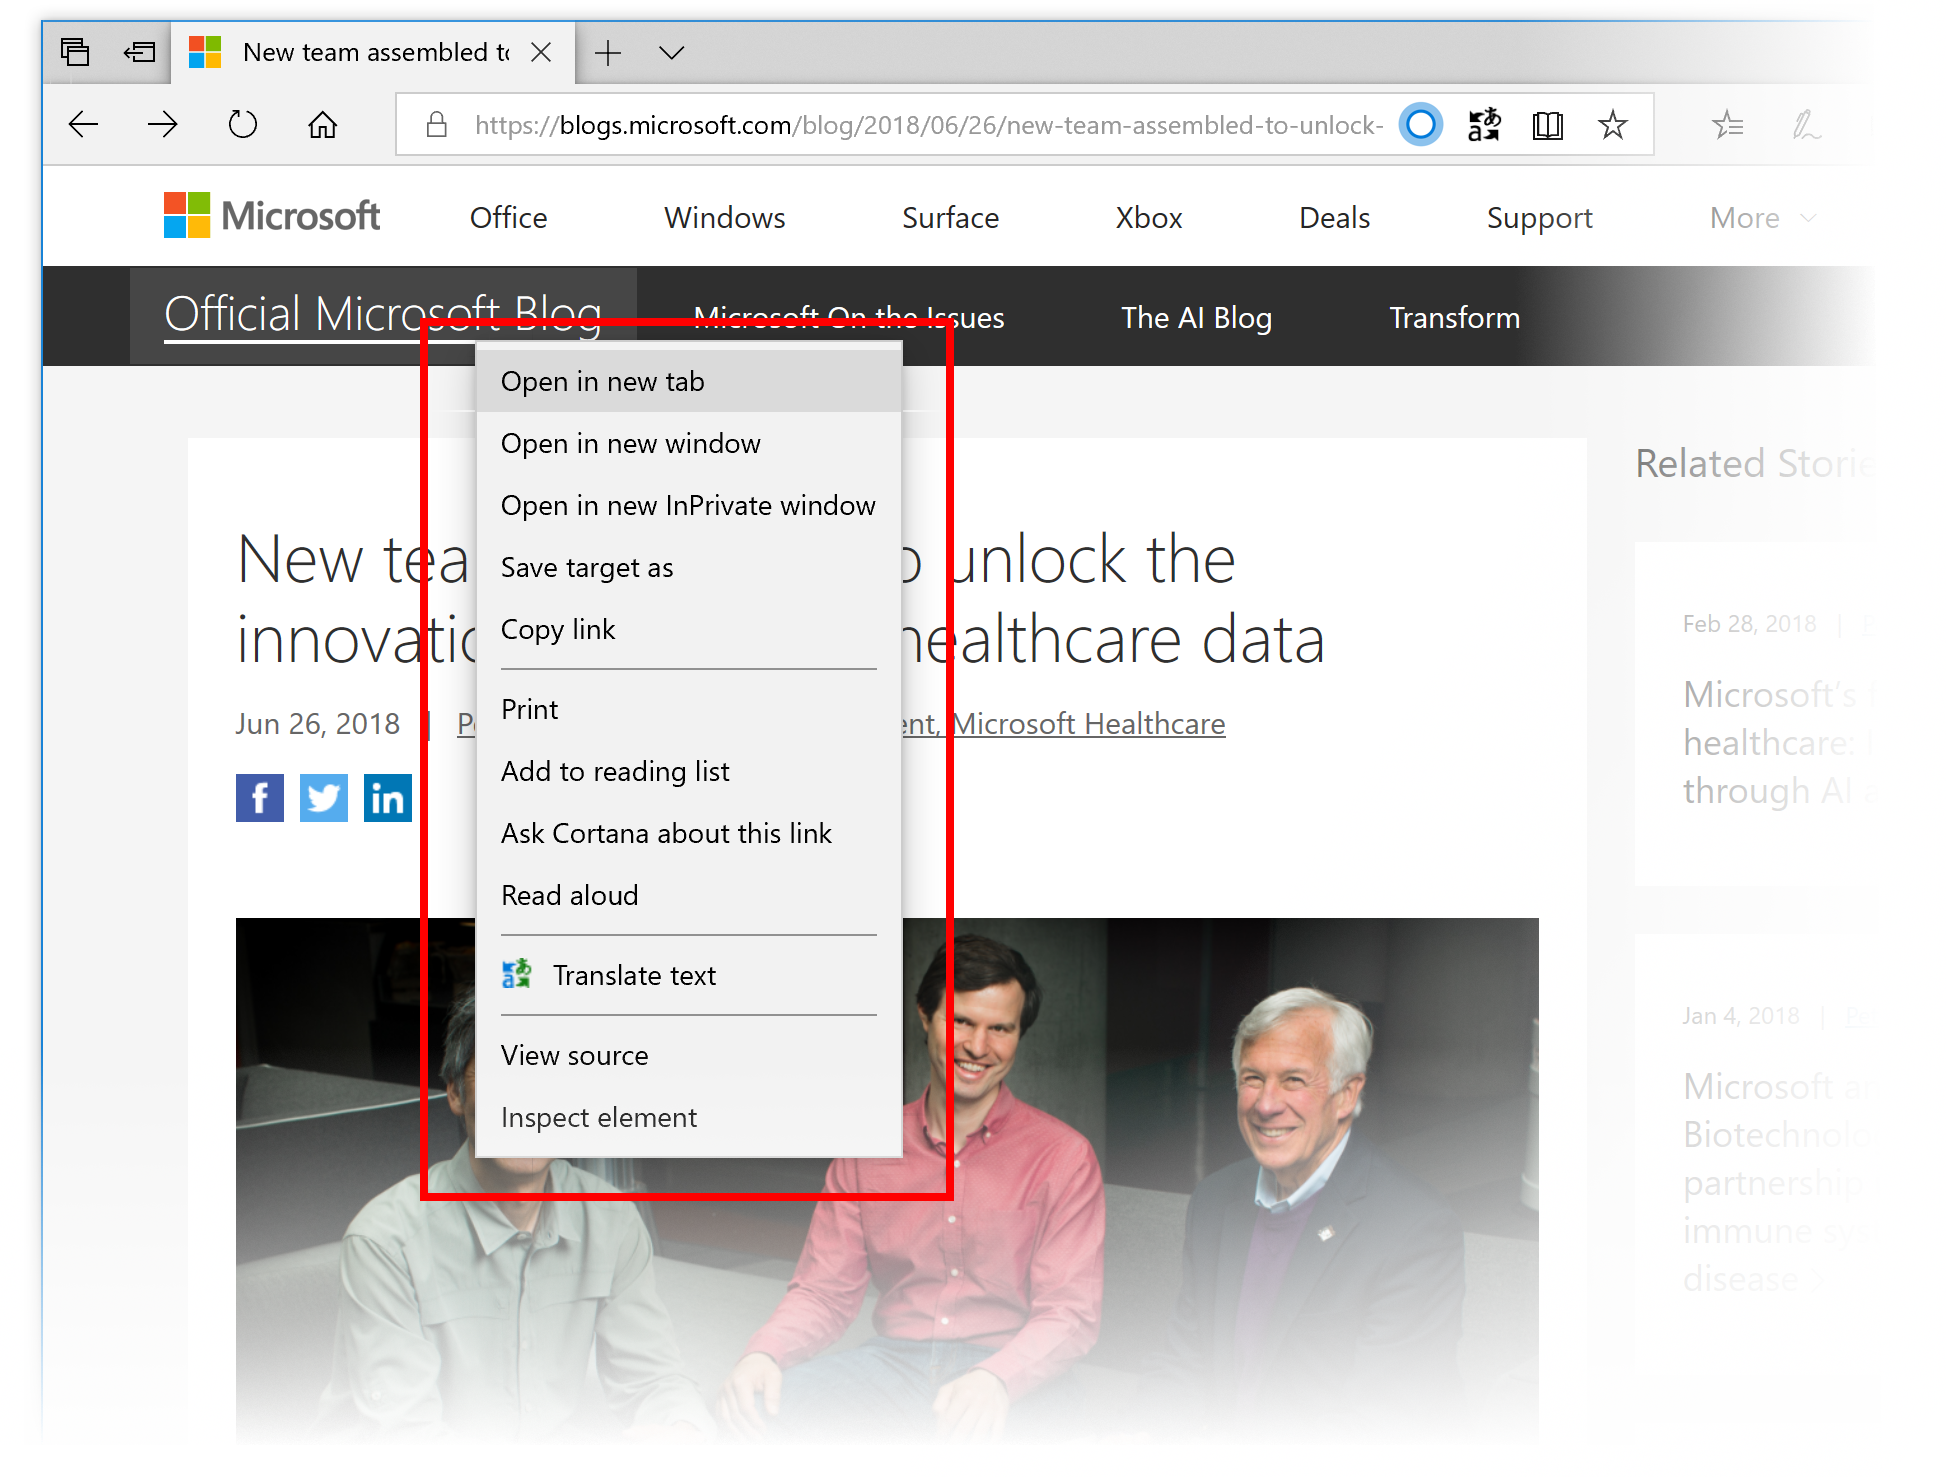Share article on Facebook
This screenshot has width=1946, height=1477.
point(259,798)
